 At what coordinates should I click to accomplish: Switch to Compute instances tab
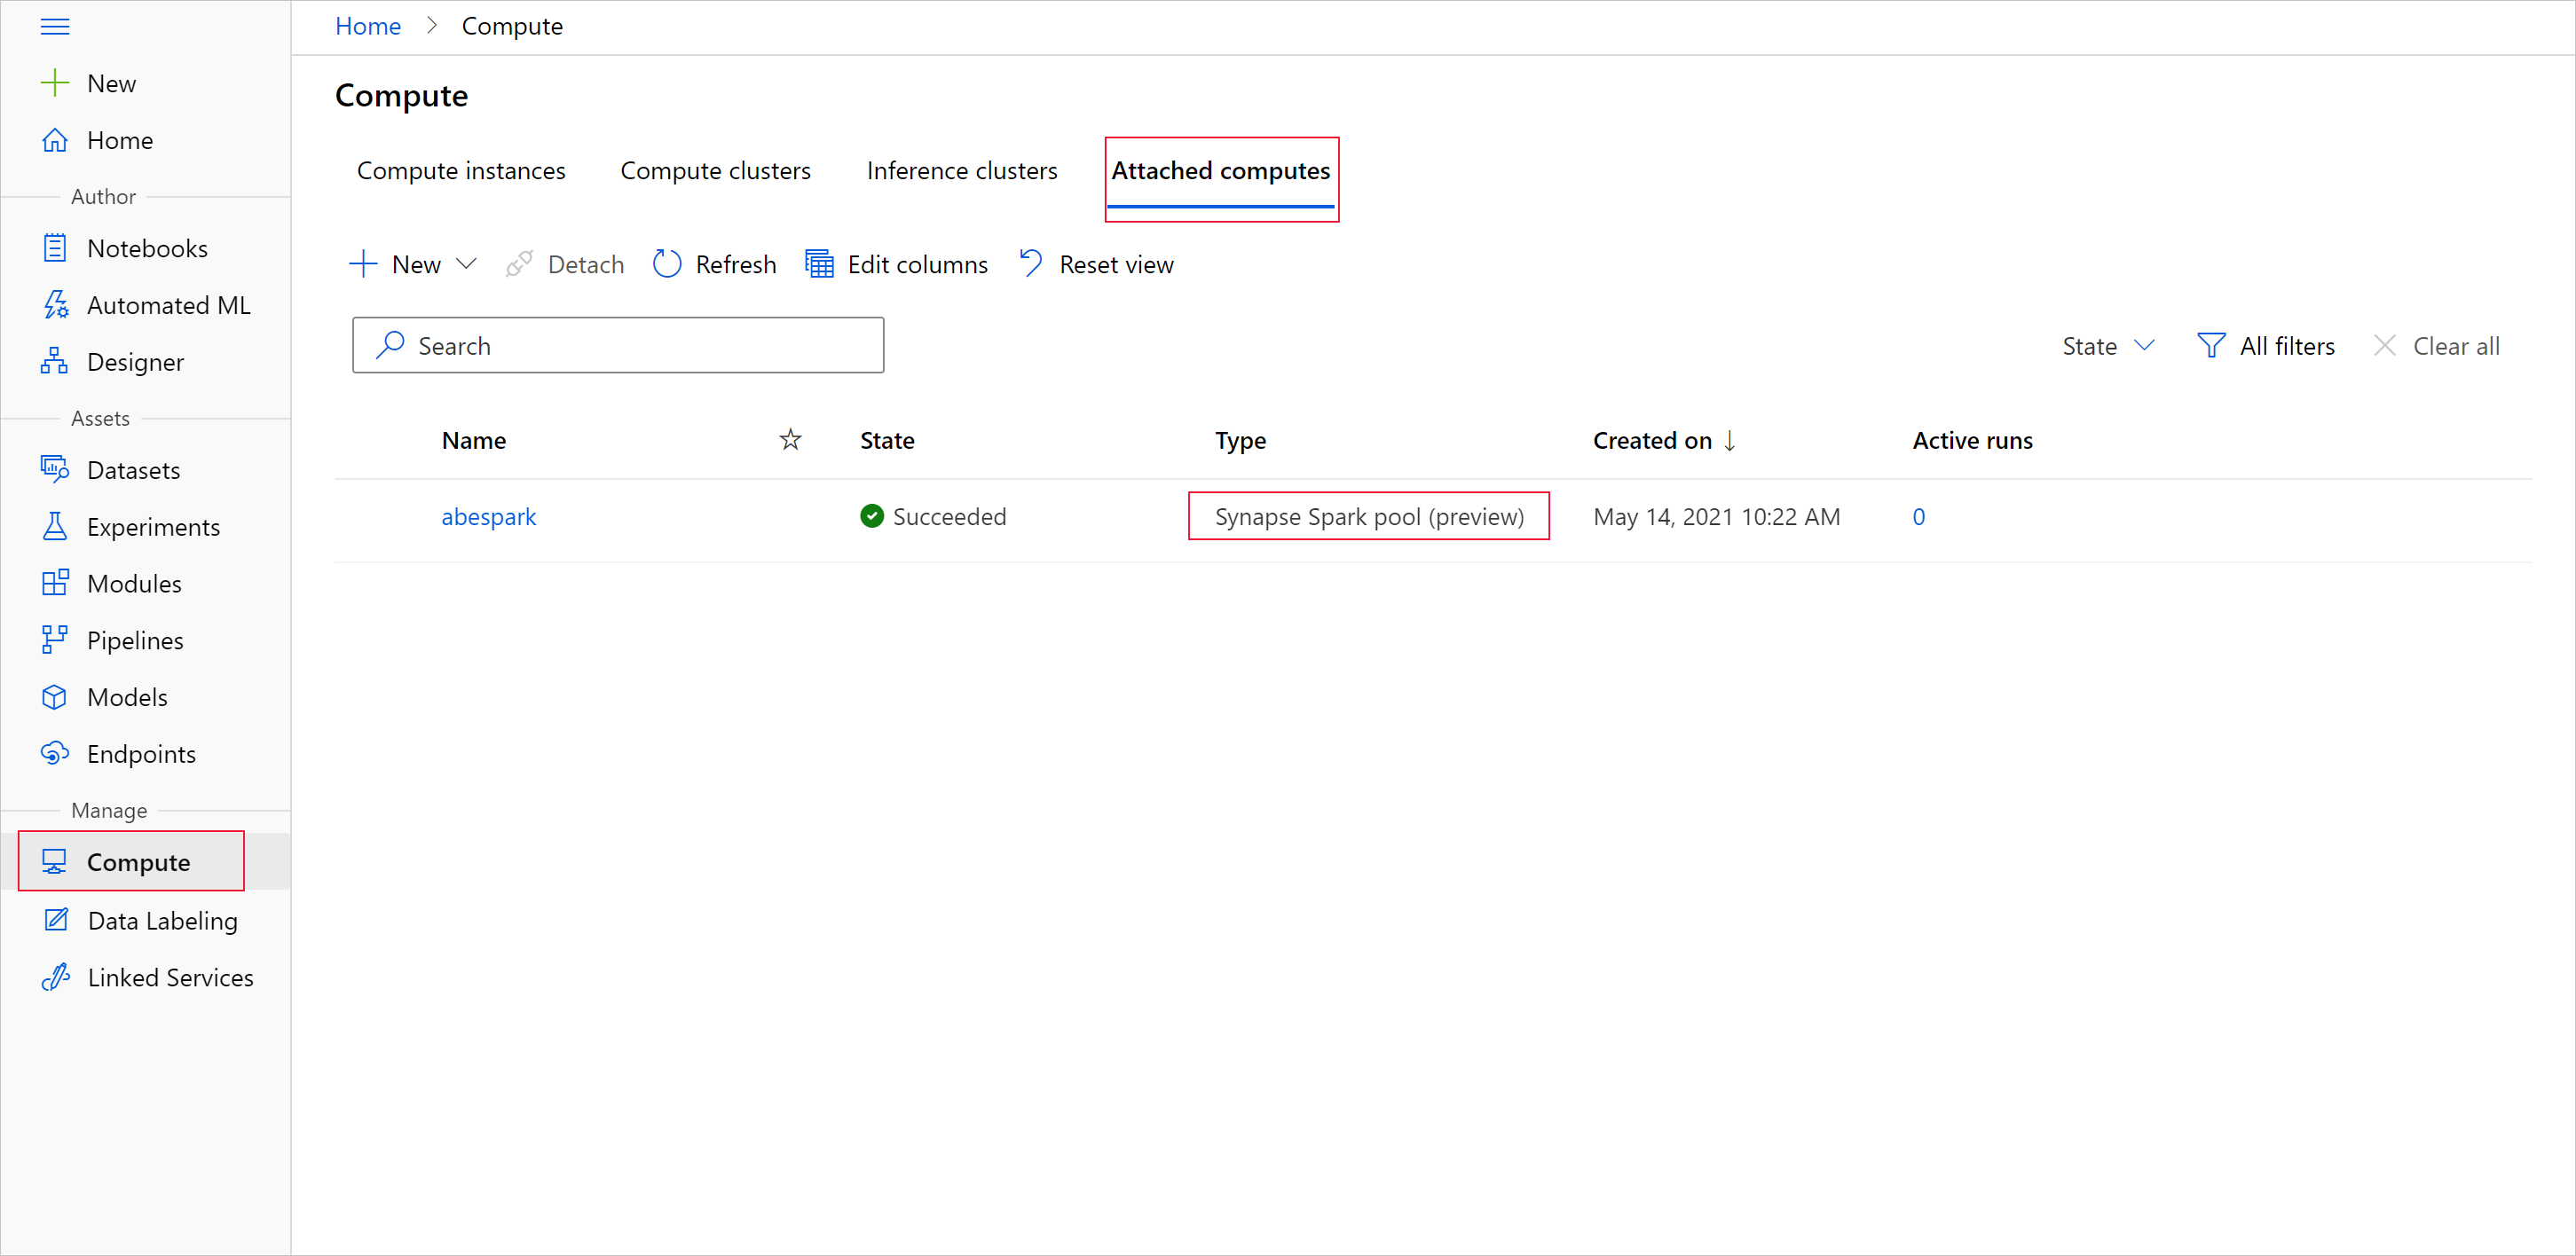tap(461, 171)
